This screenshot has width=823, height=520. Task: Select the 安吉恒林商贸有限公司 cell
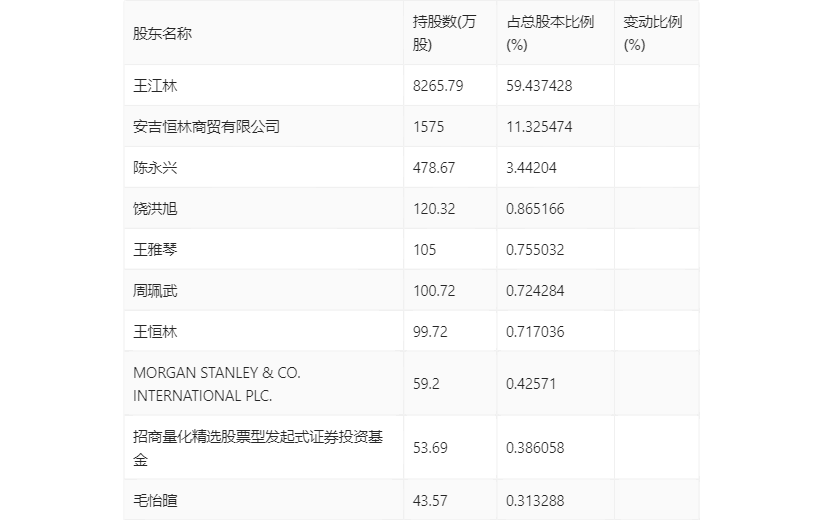click(206, 127)
